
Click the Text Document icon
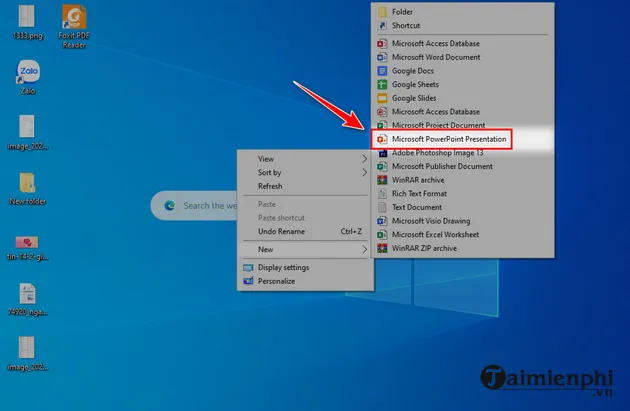(x=382, y=207)
